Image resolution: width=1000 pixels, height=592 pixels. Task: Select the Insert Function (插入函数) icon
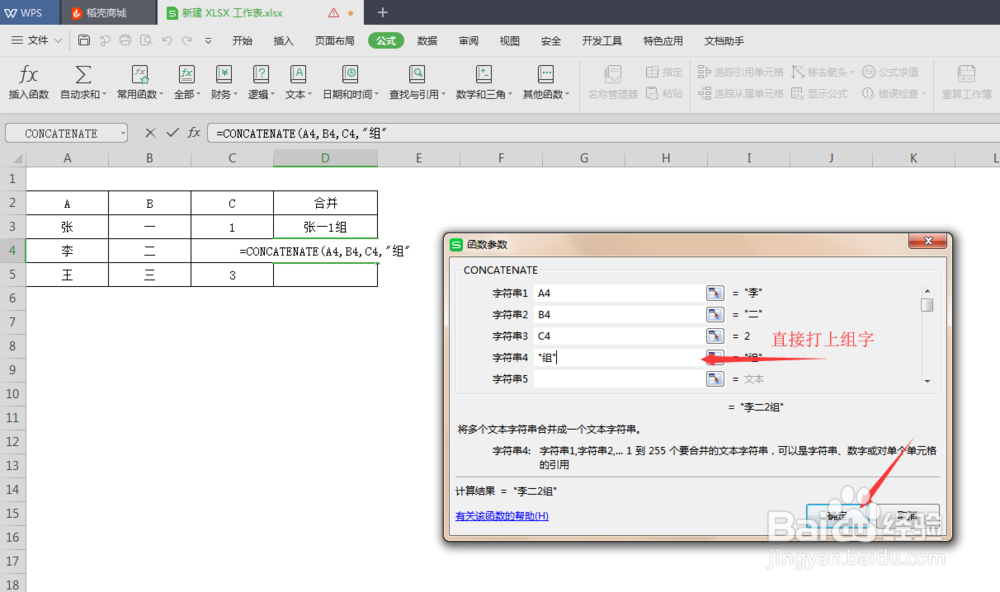pos(28,80)
